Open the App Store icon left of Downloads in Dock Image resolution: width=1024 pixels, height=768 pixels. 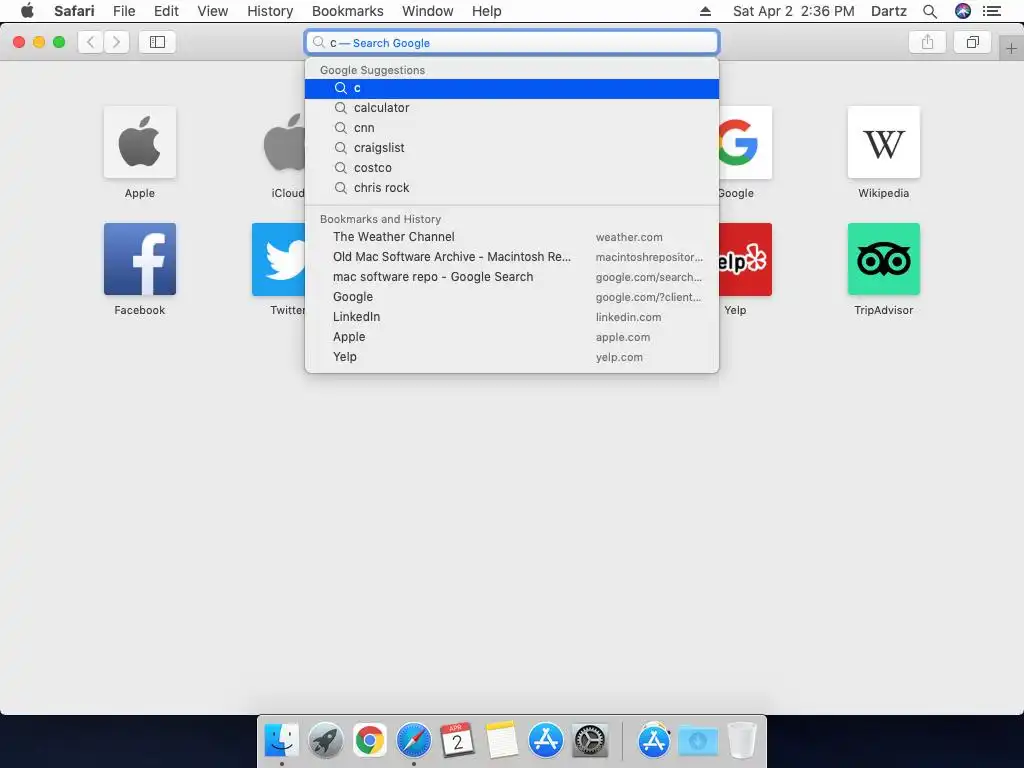(654, 741)
